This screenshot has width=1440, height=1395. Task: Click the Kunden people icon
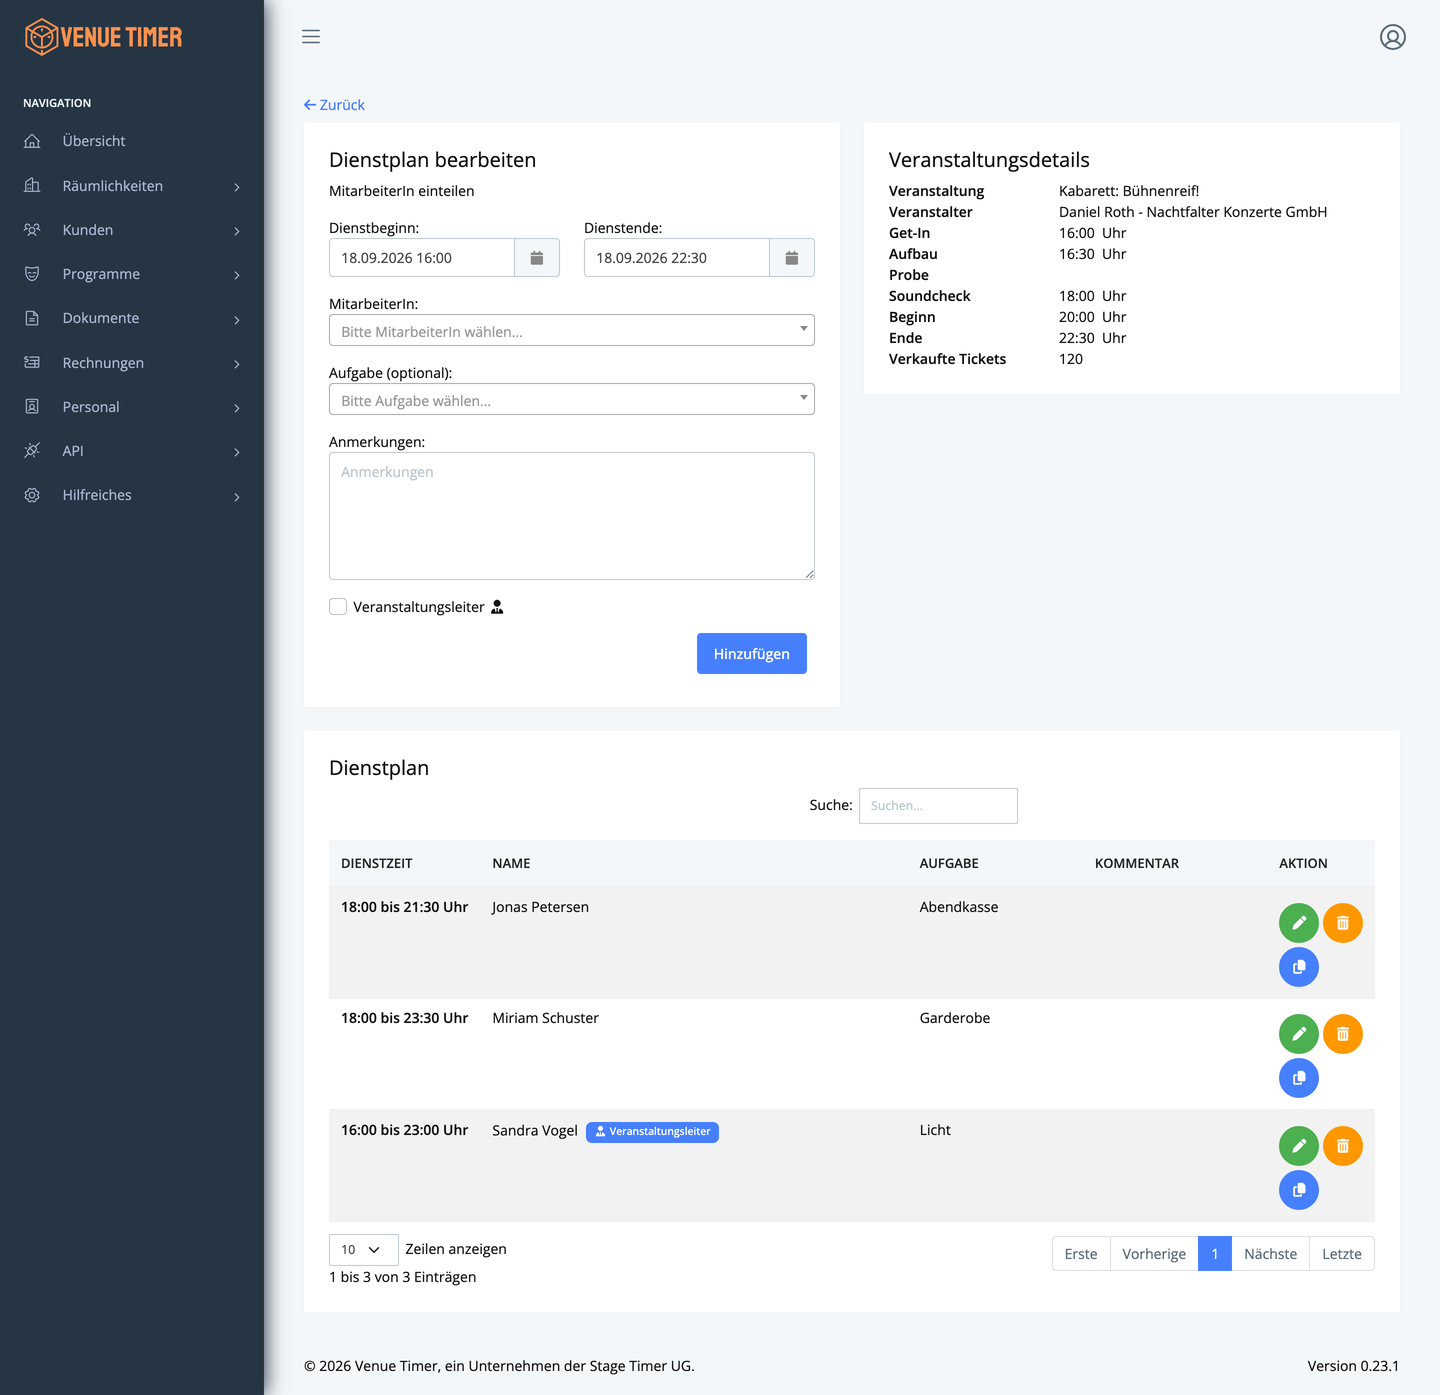[32, 230]
